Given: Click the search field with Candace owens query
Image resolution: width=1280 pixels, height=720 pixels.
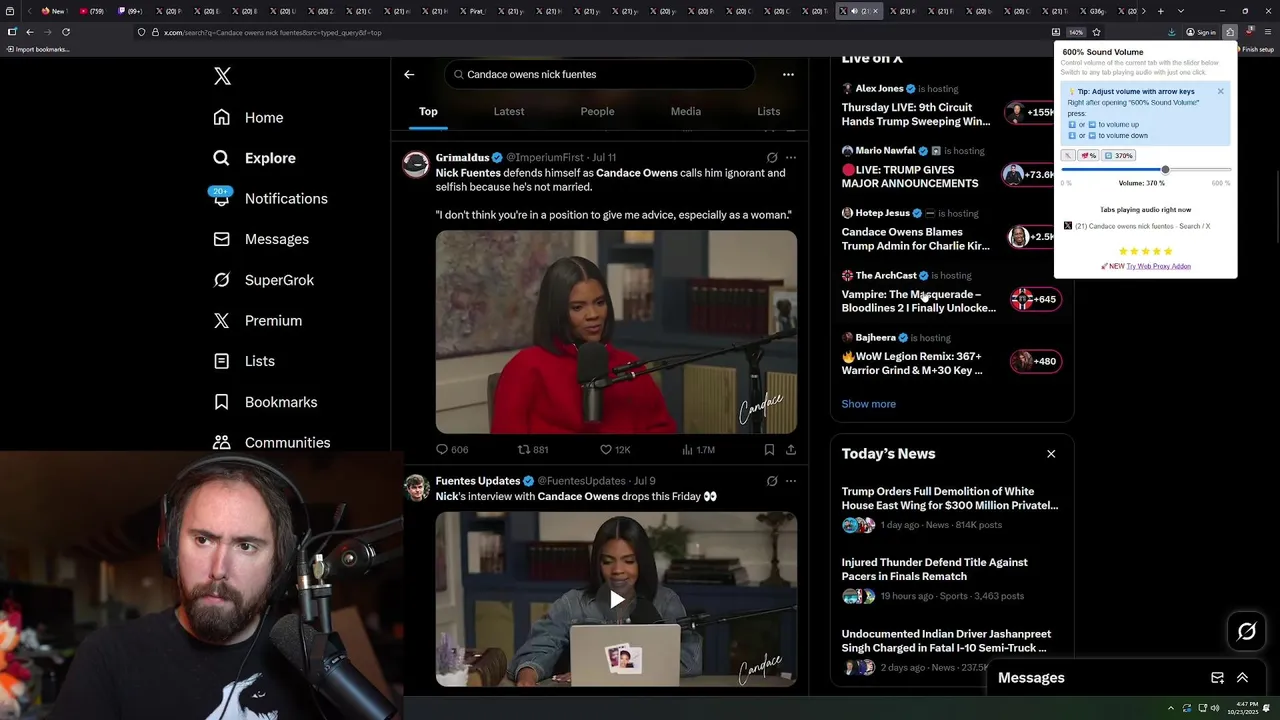Looking at the screenshot, I should point(599,74).
